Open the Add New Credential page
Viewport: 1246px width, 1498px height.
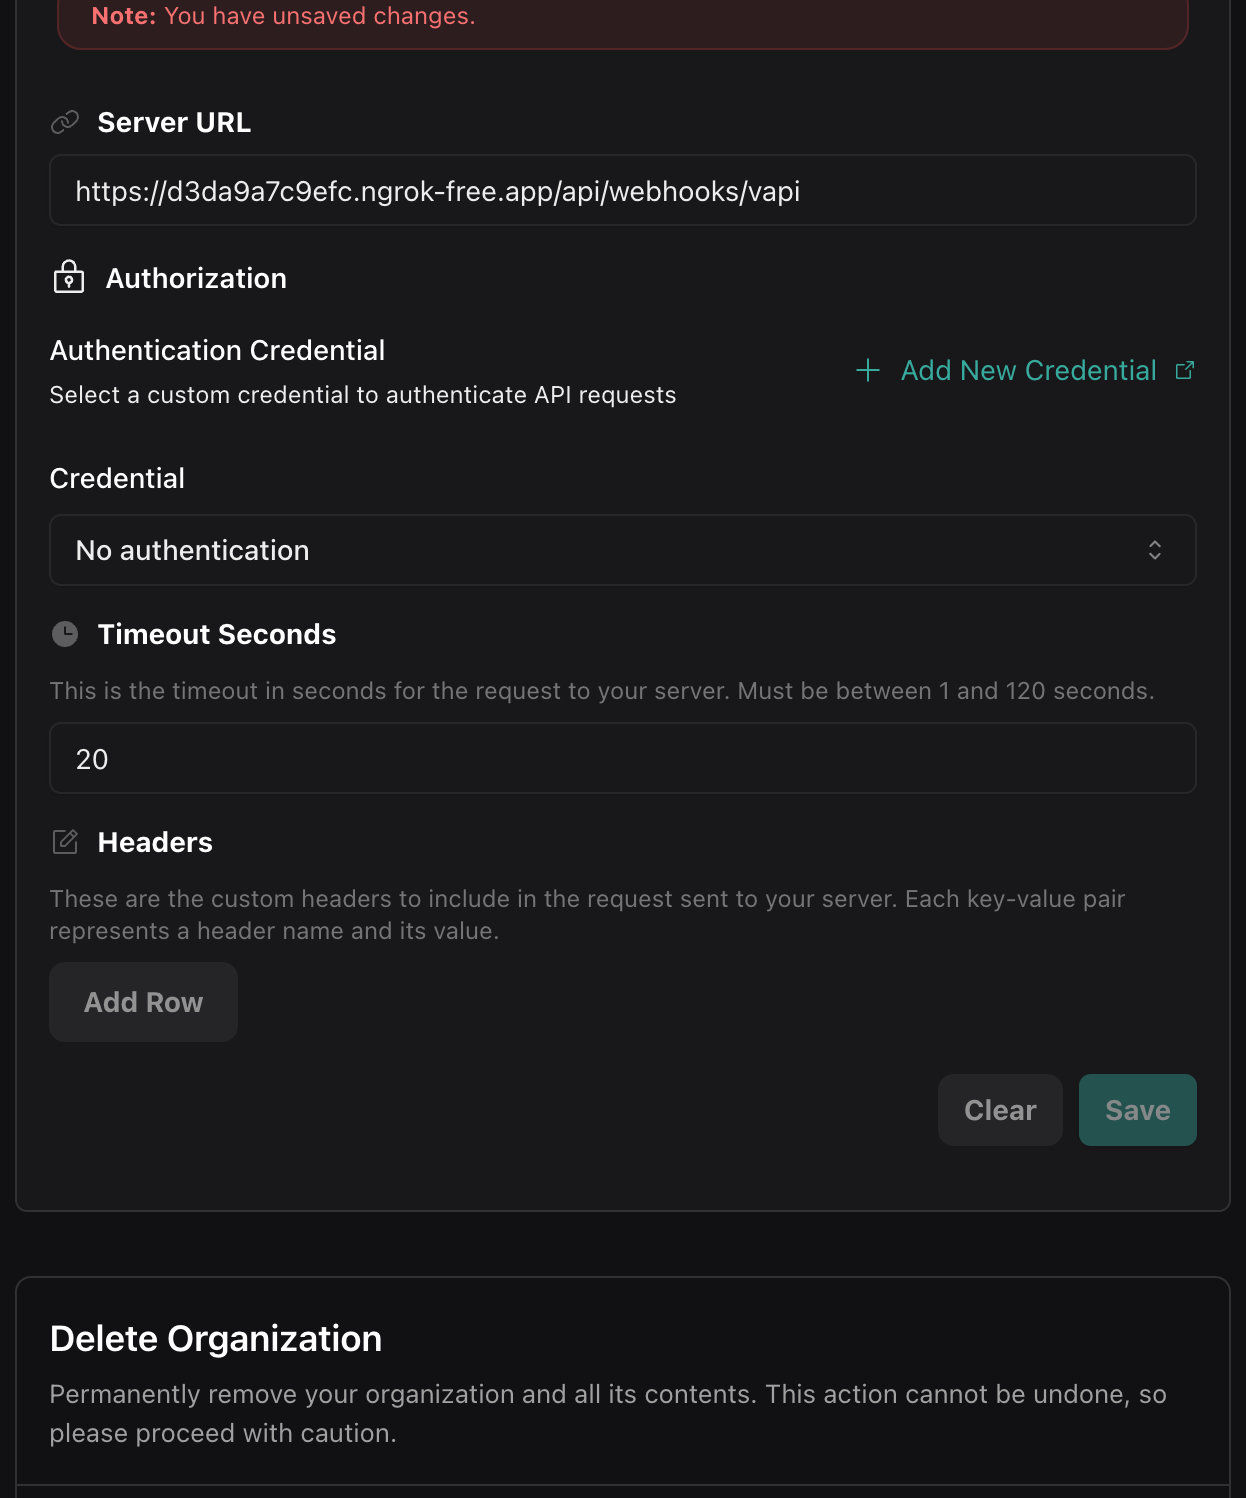[x=1029, y=370]
